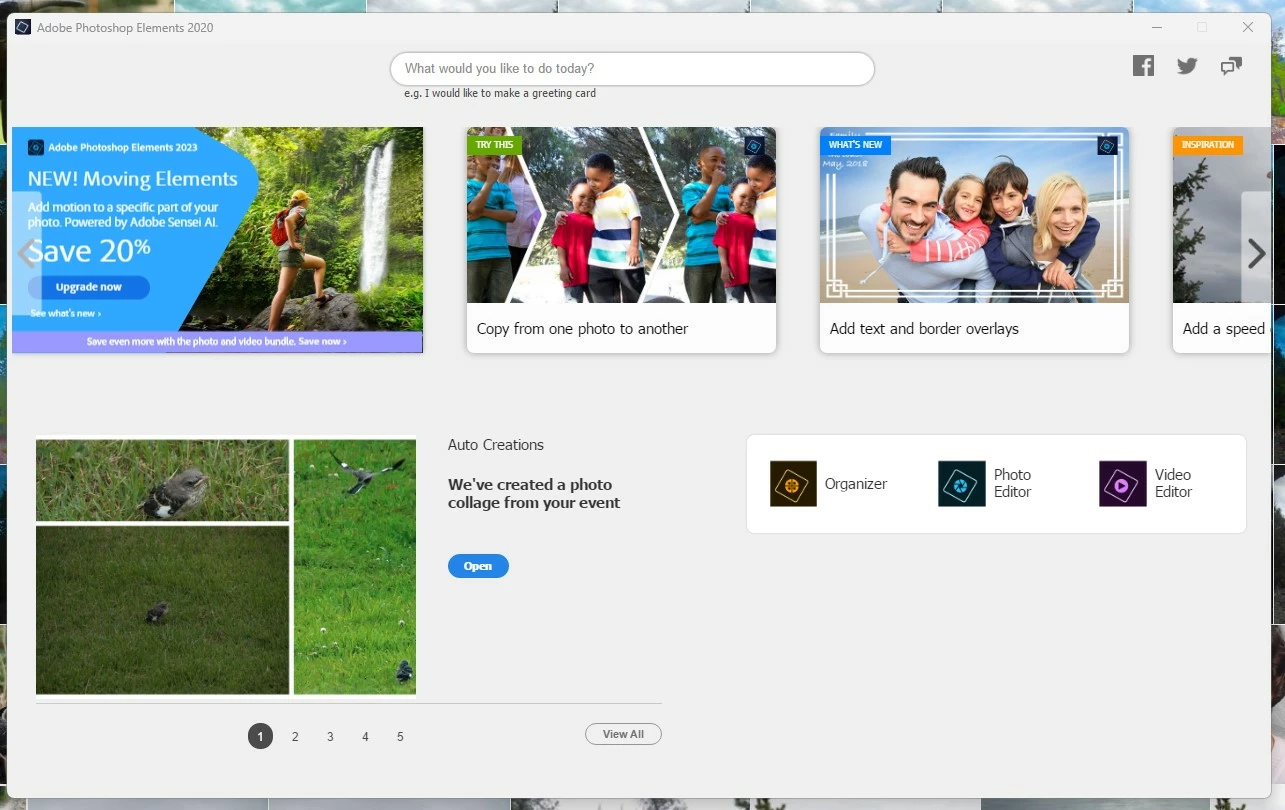Click "WHAT'S NEW" blue badge
The width and height of the screenshot is (1285, 810).
pos(855,145)
